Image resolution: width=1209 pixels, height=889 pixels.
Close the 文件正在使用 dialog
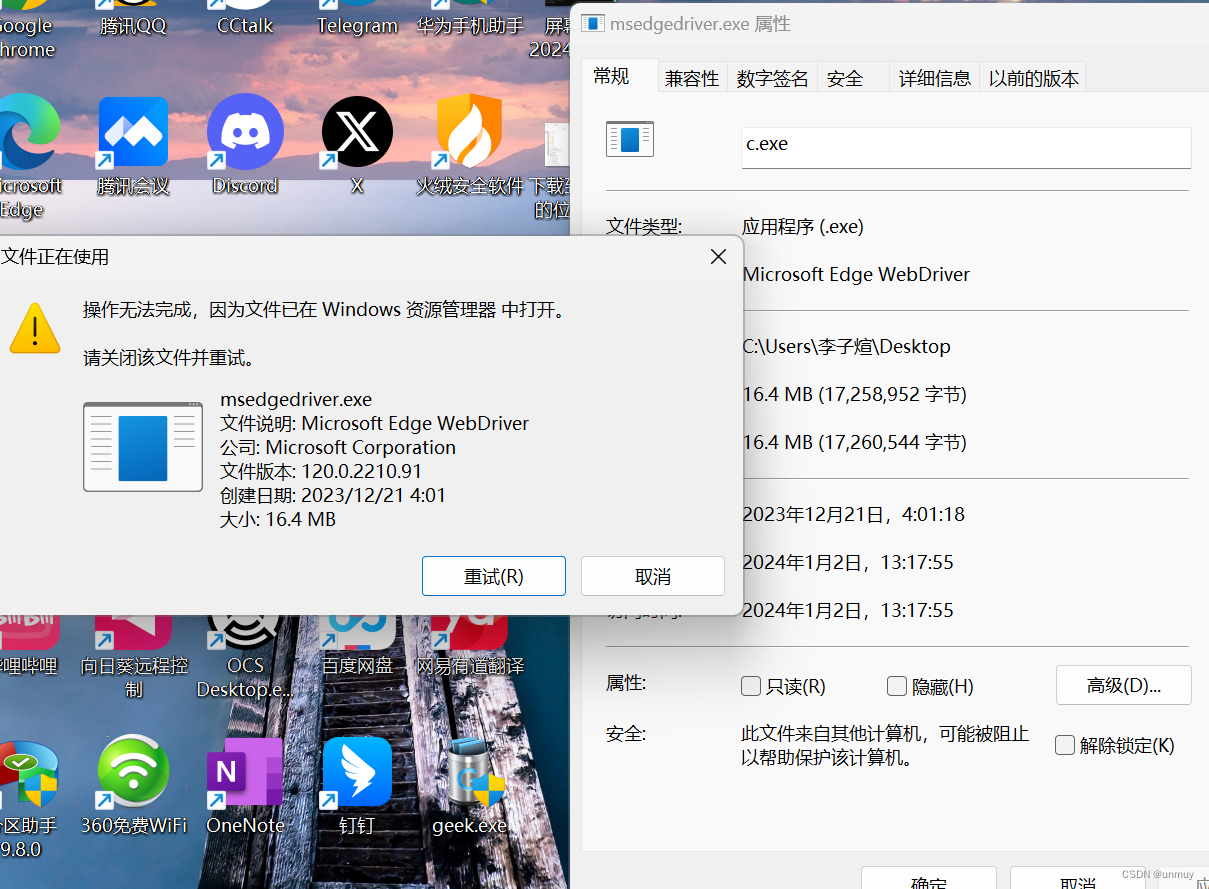(718, 257)
